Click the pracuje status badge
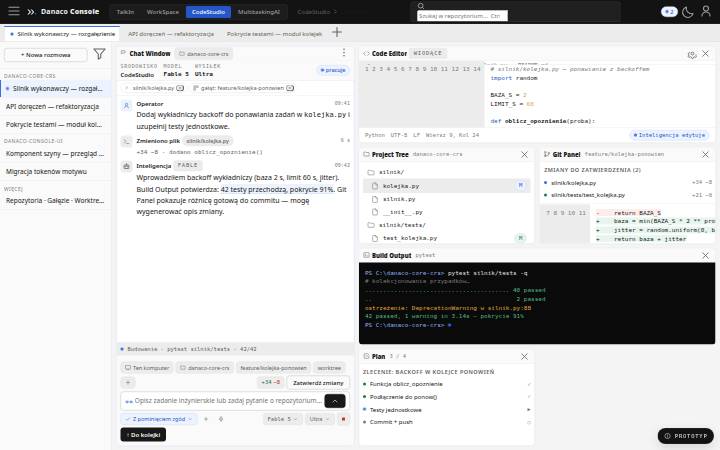The height and width of the screenshot is (450, 720). coord(332,70)
